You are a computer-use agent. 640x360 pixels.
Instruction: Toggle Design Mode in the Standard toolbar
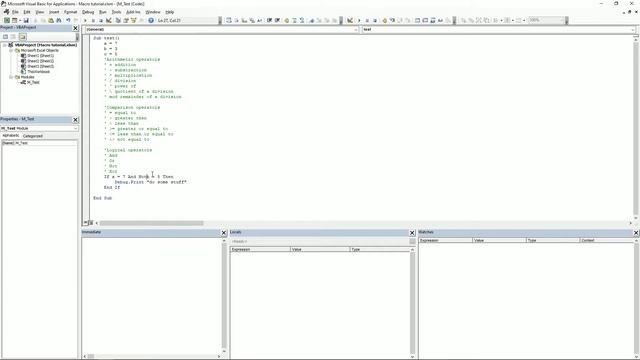[x=109, y=20]
